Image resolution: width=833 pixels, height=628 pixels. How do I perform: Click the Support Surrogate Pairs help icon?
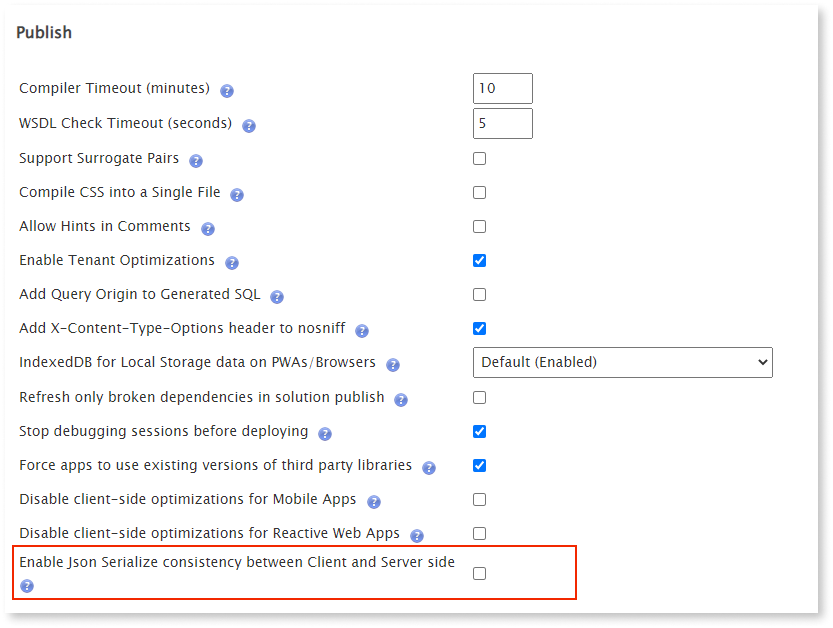[x=195, y=158]
